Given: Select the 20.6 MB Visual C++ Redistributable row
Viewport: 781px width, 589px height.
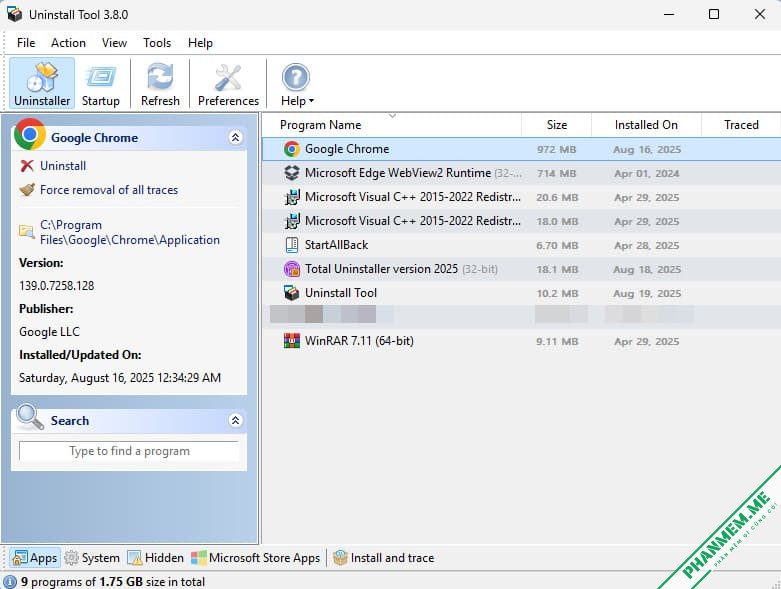Looking at the screenshot, I should (521, 197).
